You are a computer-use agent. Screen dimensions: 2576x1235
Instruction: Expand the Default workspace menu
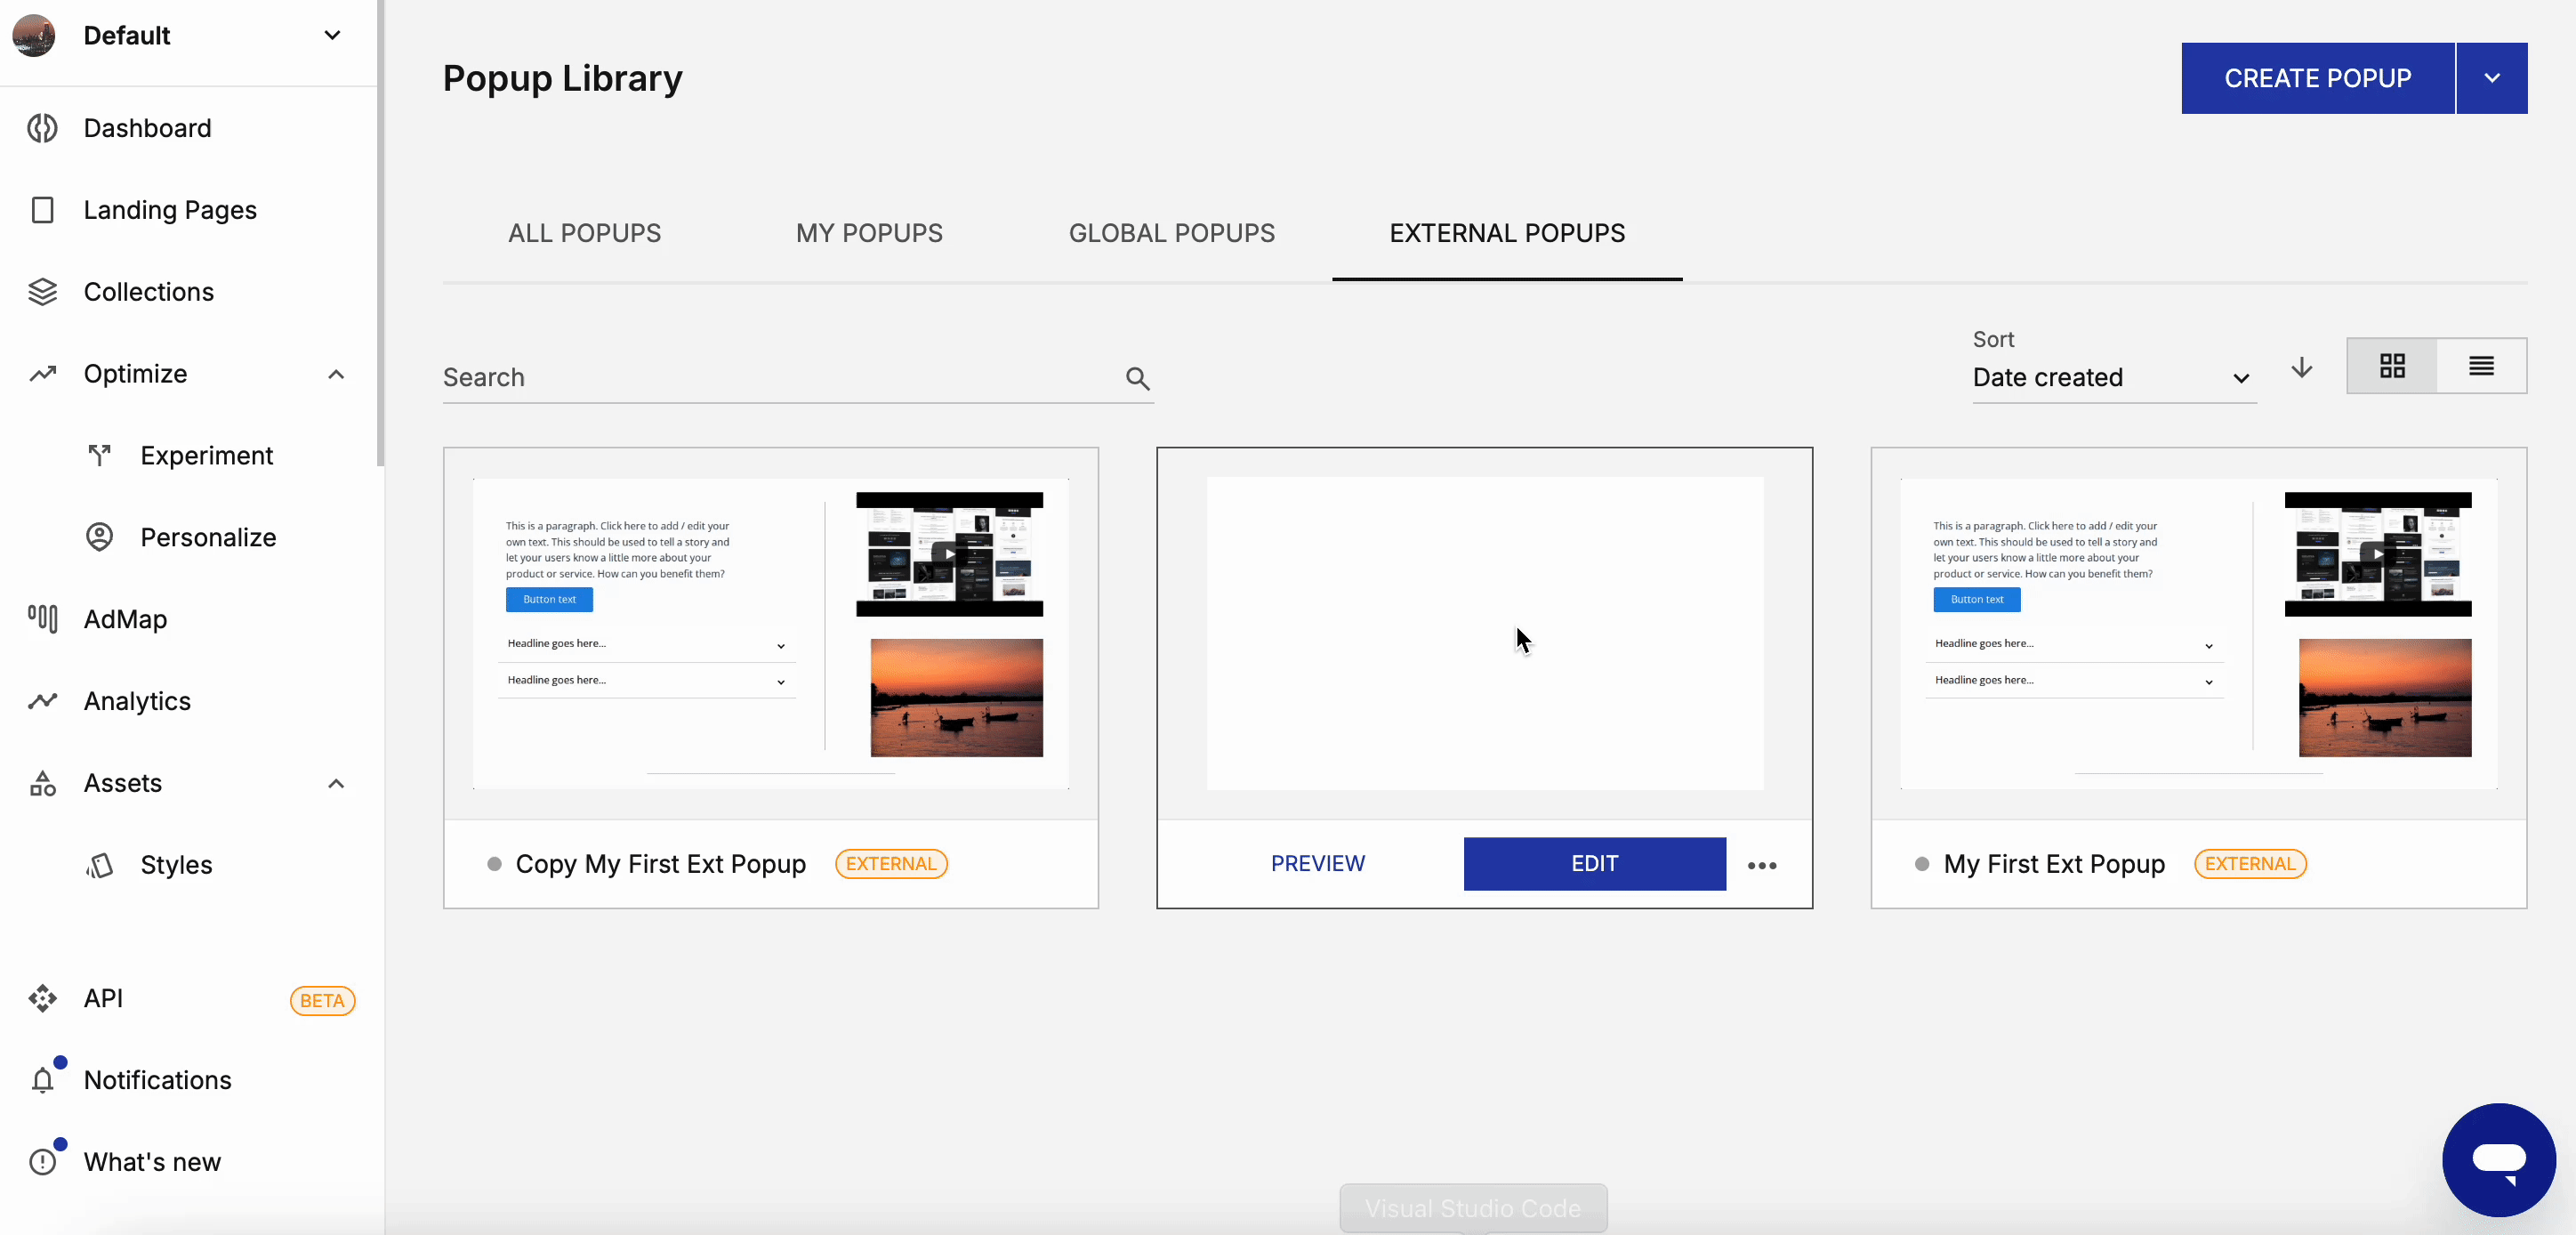pyautogui.click(x=331, y=35)
